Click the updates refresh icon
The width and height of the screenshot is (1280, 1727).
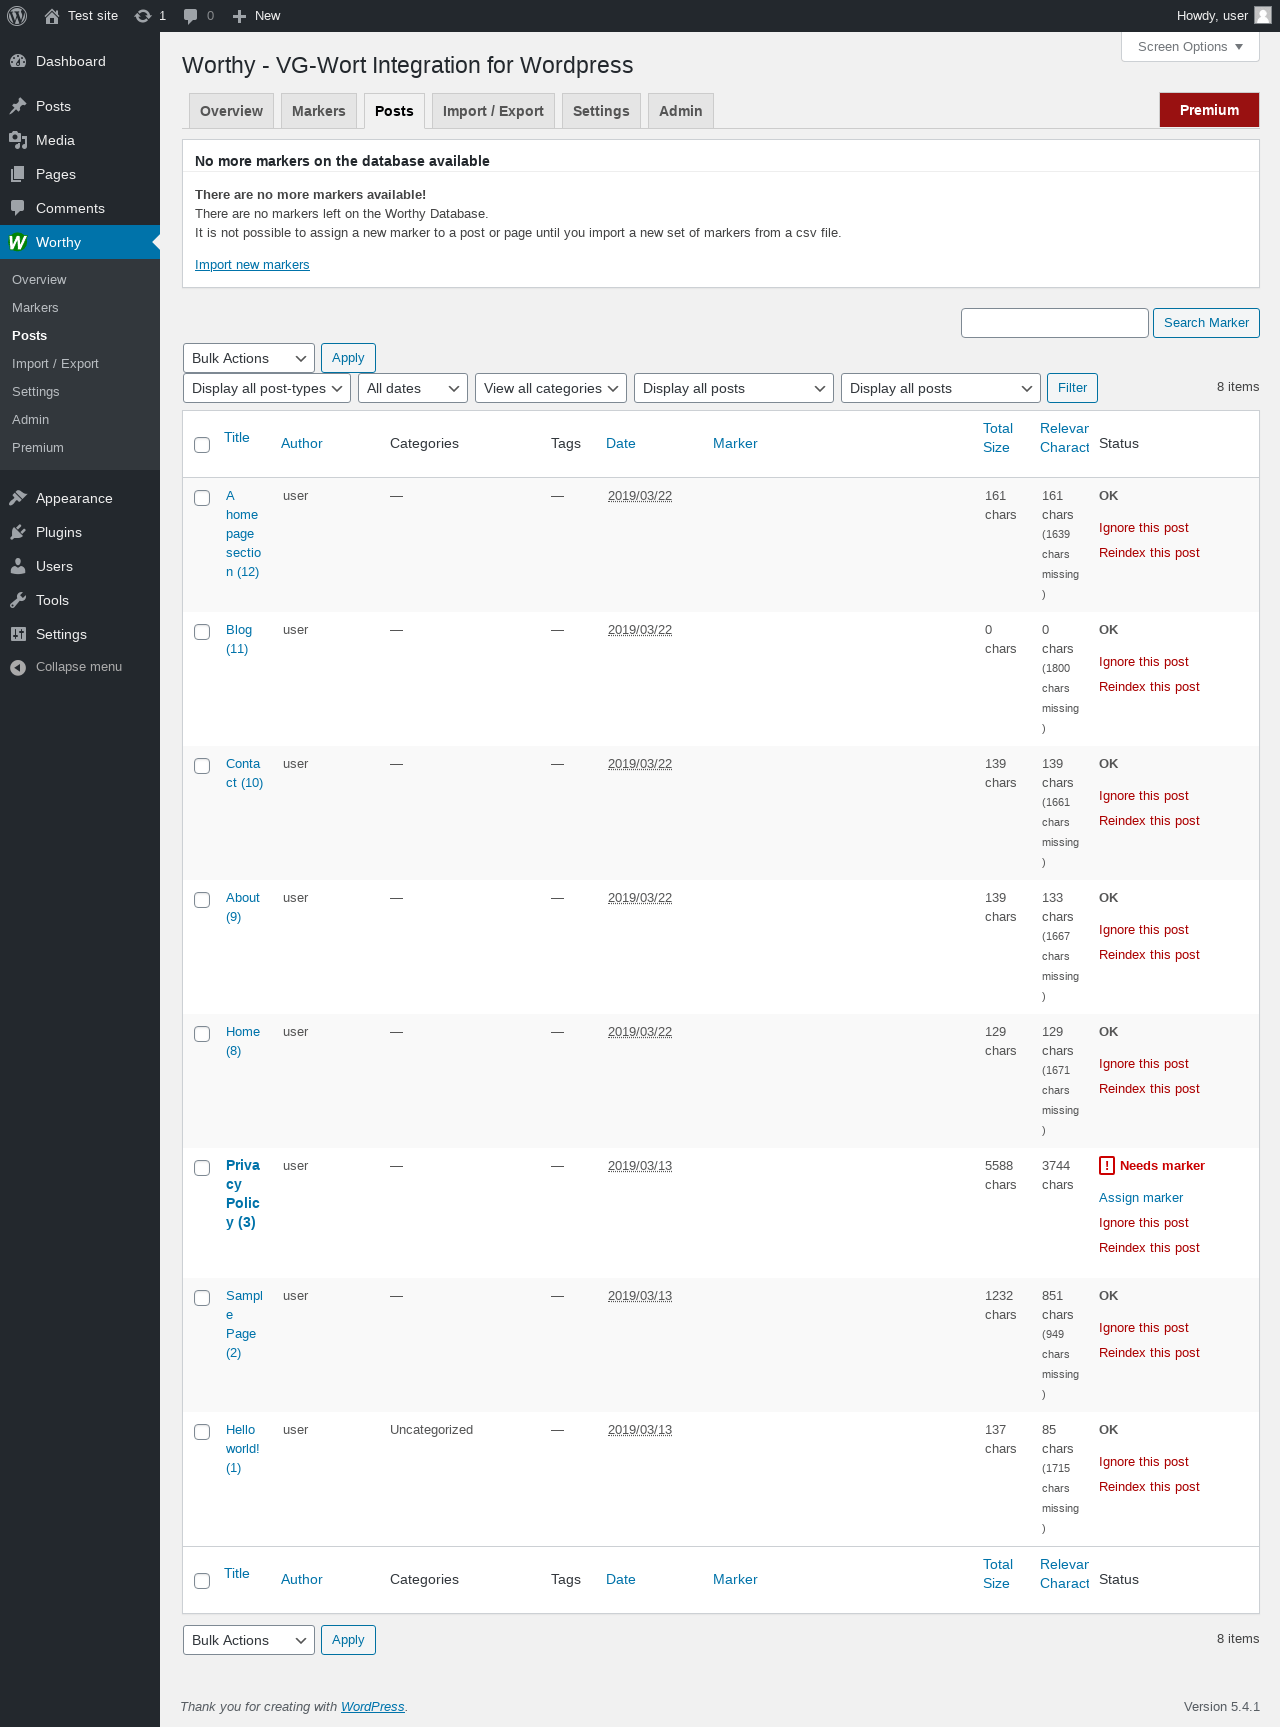click(x=143, y=16)
